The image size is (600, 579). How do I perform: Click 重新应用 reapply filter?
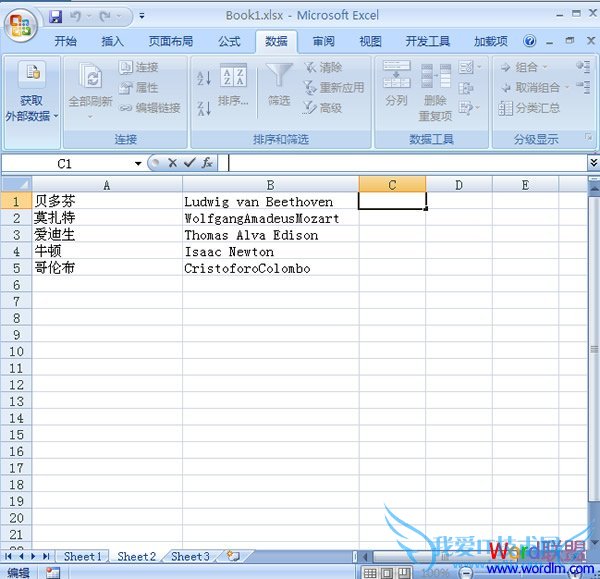click(334, 88)
